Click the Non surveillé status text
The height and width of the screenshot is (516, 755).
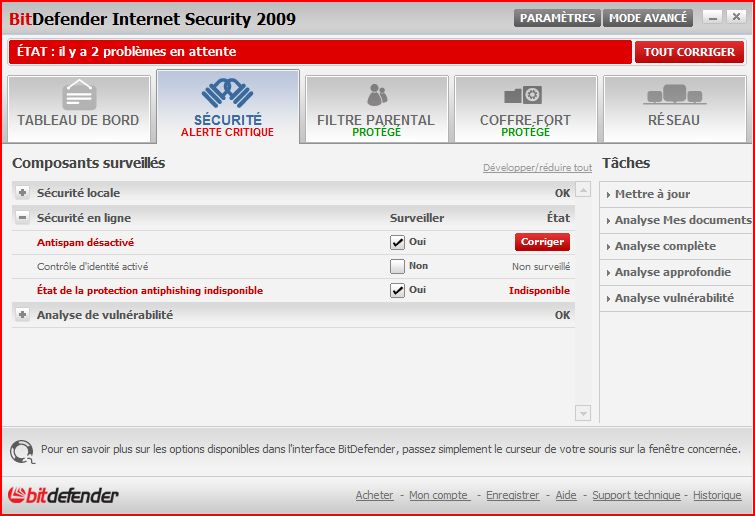click(x=541, y=267)
